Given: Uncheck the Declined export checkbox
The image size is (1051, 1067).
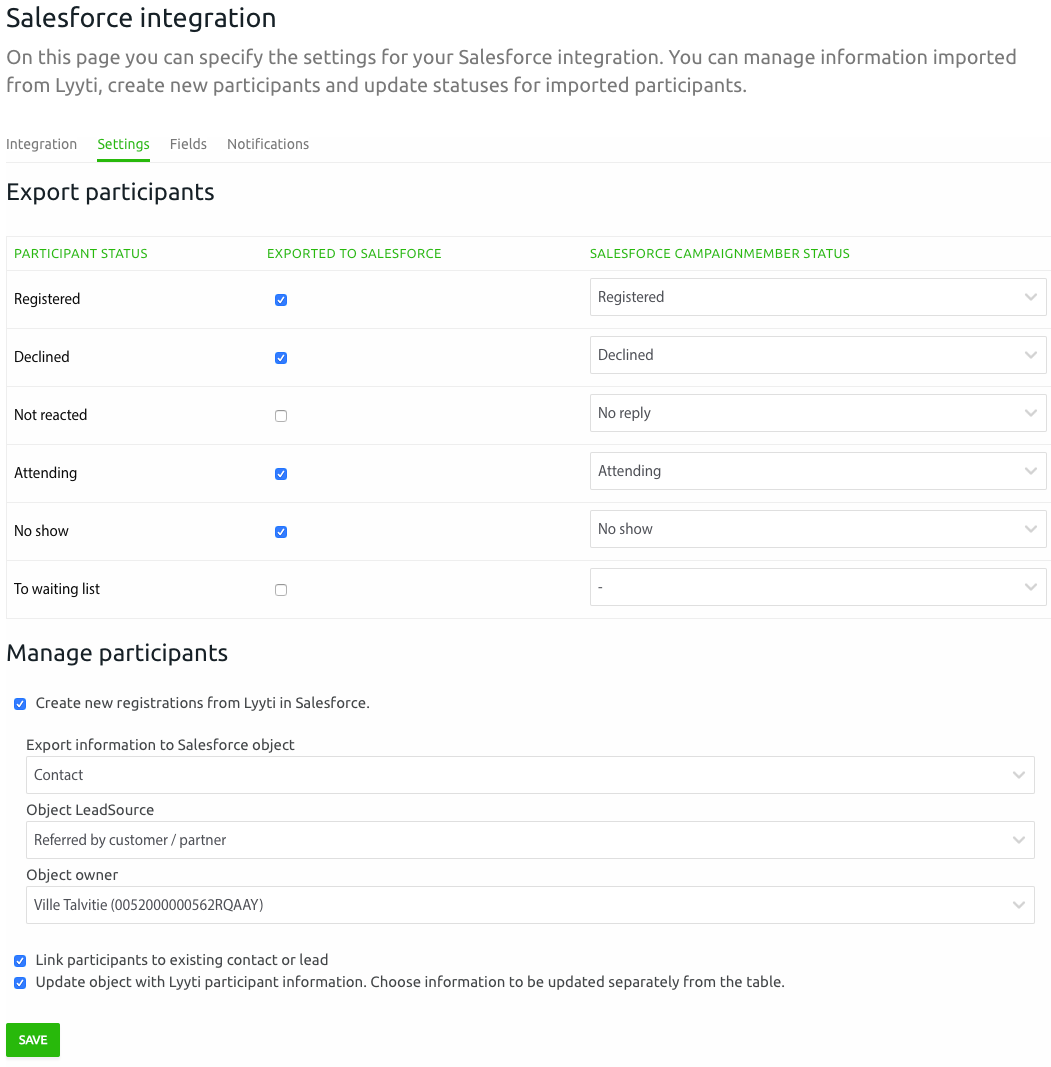Looking at the screenshot, I should 281,358.
